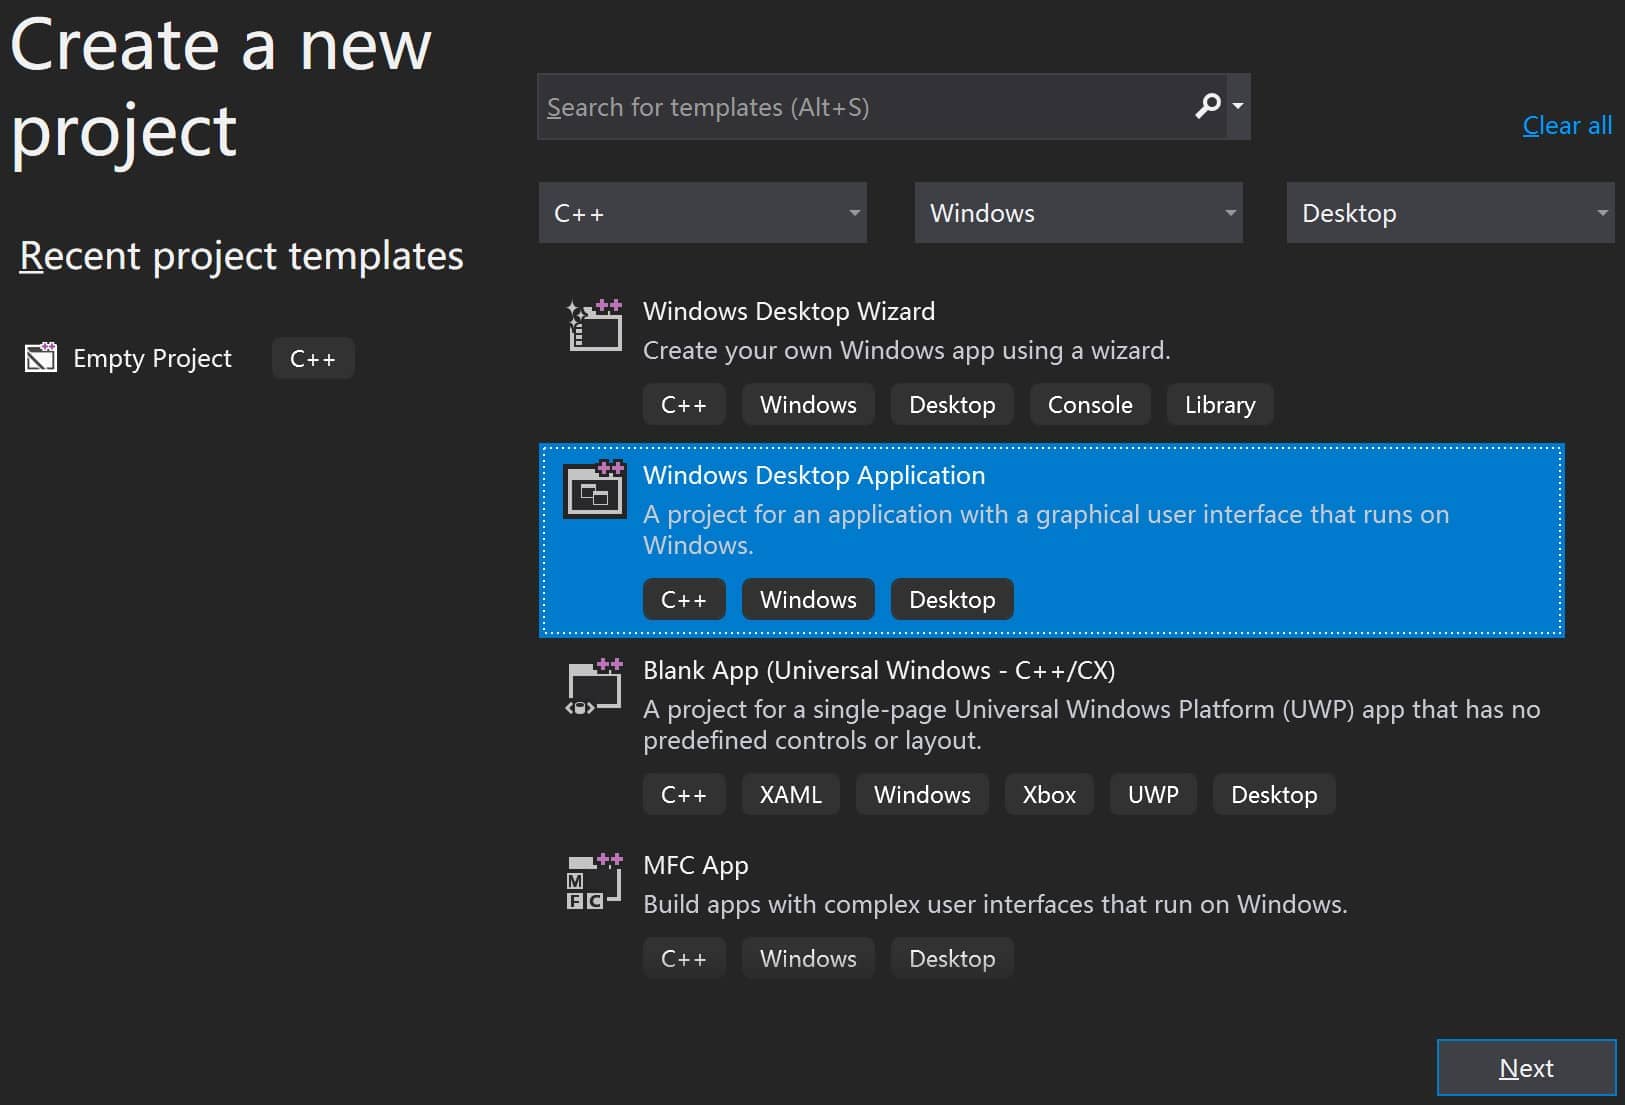Select the MFC App template title
The width and height of the screenshot is (1625, 1105).
coord(696,865)
